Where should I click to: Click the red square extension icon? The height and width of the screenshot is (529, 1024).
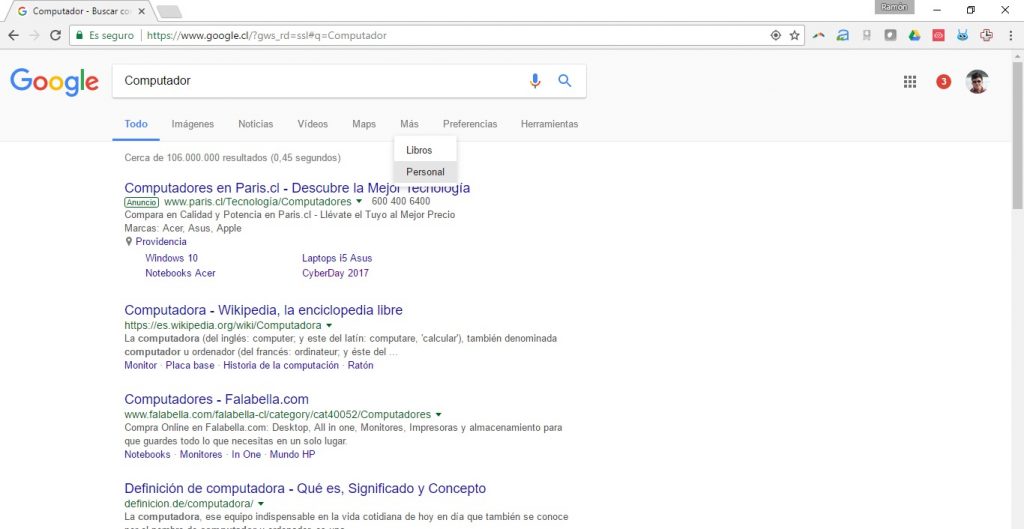(938, 36)
